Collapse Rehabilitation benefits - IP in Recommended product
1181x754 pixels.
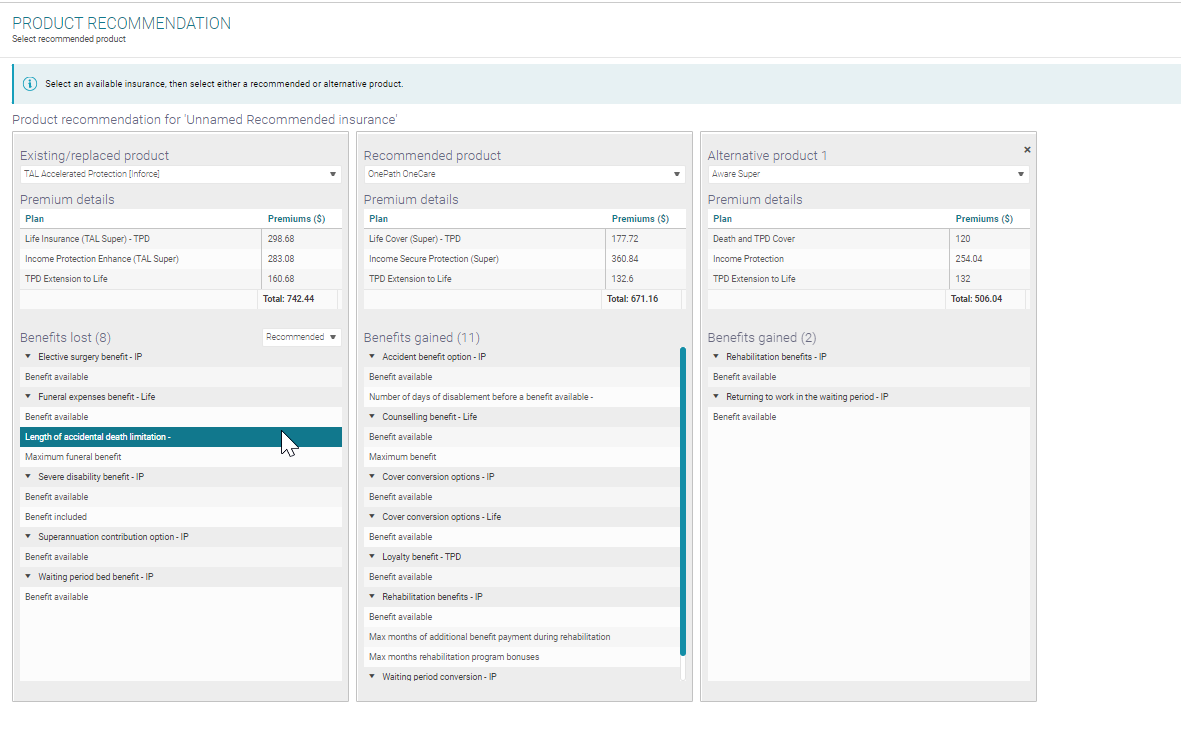pyautogui.click(x=372, y=596)
